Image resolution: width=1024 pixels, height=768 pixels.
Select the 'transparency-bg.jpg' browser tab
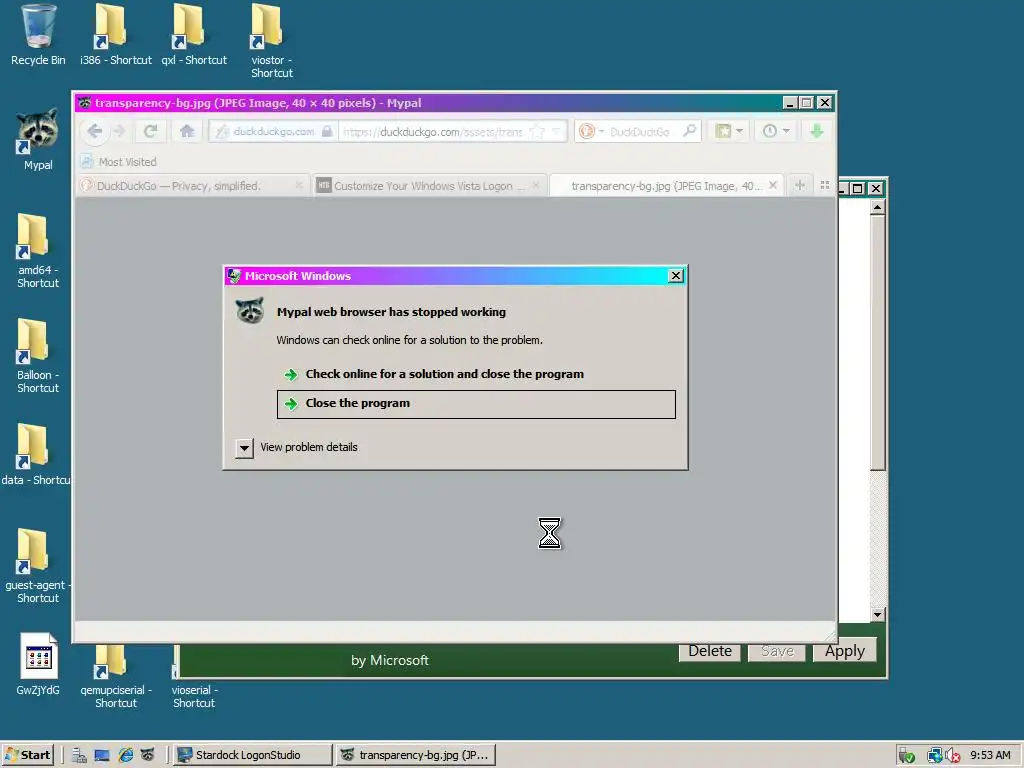click(665, 186)
